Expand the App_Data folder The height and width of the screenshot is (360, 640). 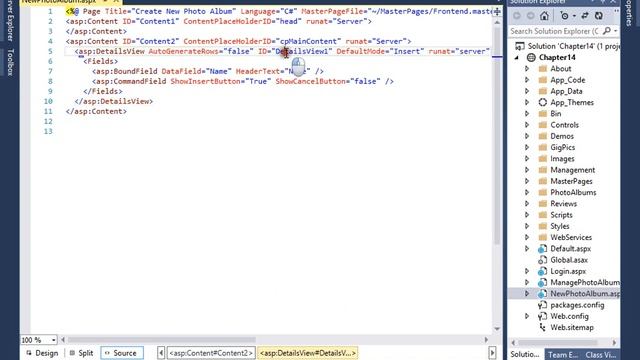click(x=527, y=91)
